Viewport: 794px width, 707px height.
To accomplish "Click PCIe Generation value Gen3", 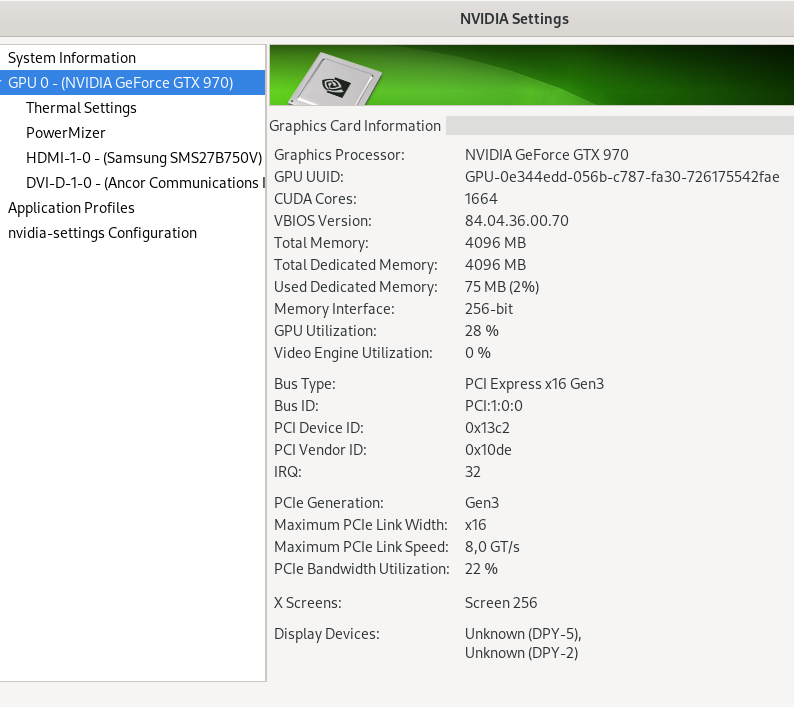I will (x=482, y=503).
